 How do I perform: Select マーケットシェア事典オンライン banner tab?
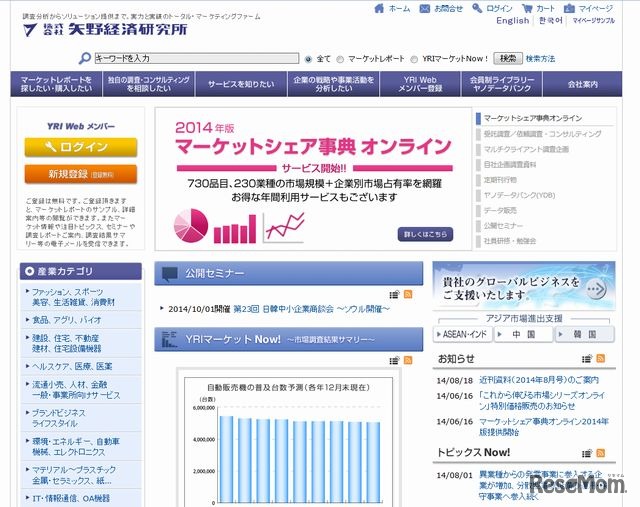pyautogui.click(x=532, y=118)
